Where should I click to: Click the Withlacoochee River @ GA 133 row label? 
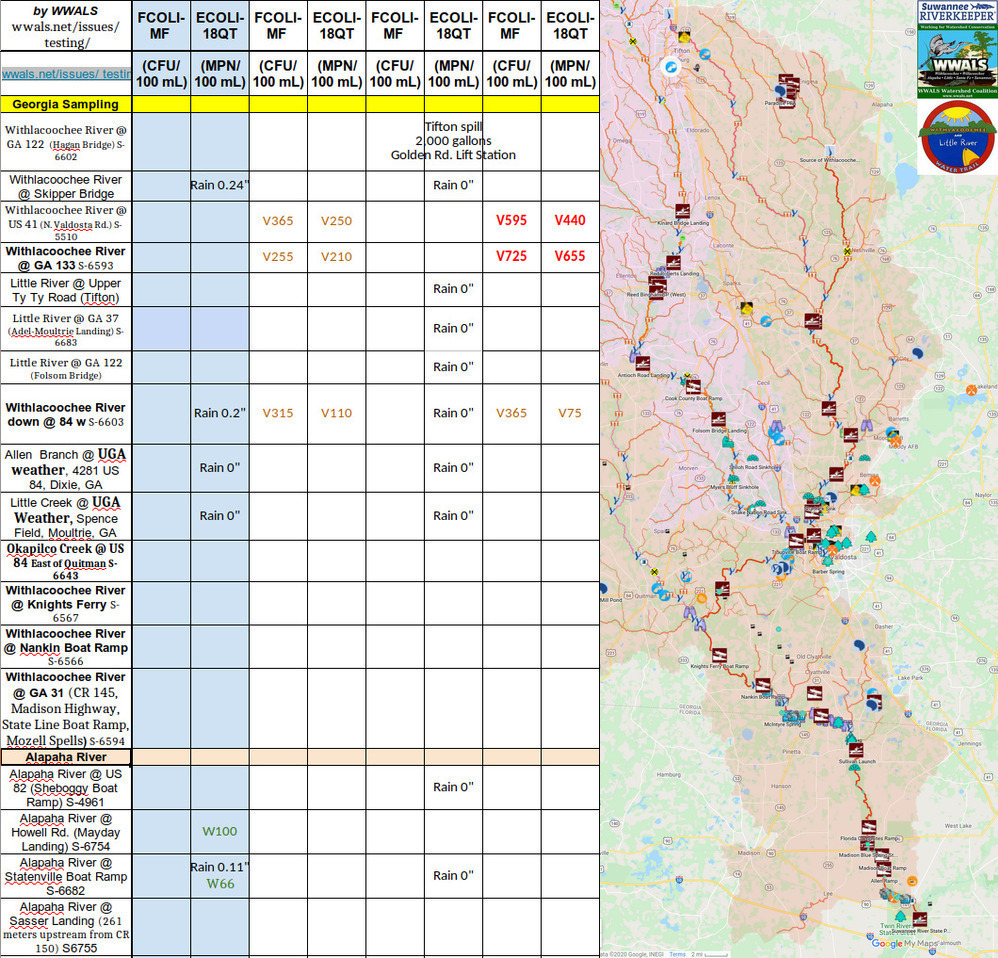pos(66,258)
